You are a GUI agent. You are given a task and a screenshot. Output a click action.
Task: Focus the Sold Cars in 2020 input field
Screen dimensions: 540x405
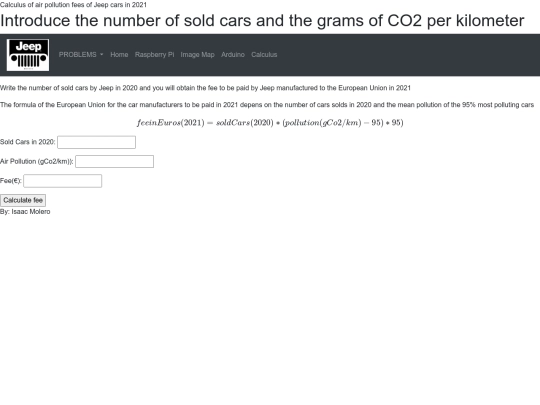tap(96, 142)
